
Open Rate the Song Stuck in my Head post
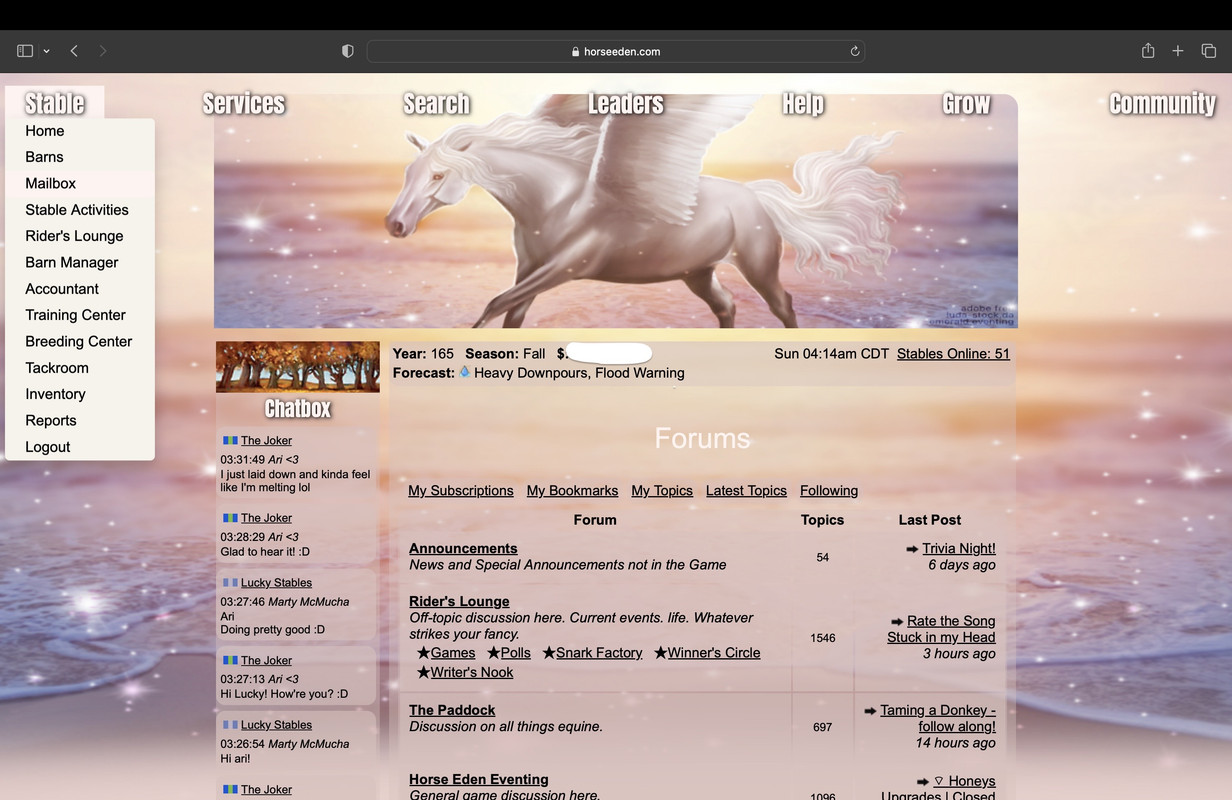click(942, 629)
